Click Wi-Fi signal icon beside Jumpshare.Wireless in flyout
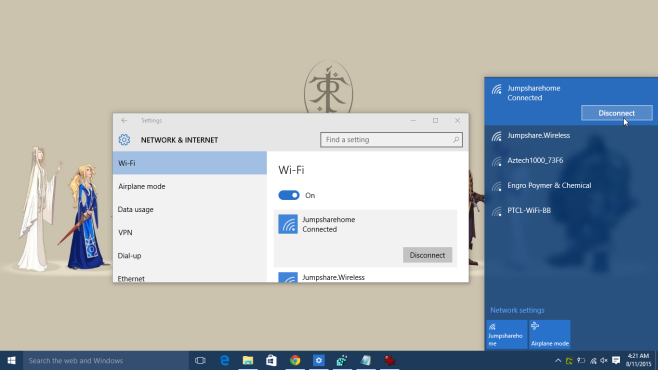Screen dimensions: 658x370 pos(497,136)
